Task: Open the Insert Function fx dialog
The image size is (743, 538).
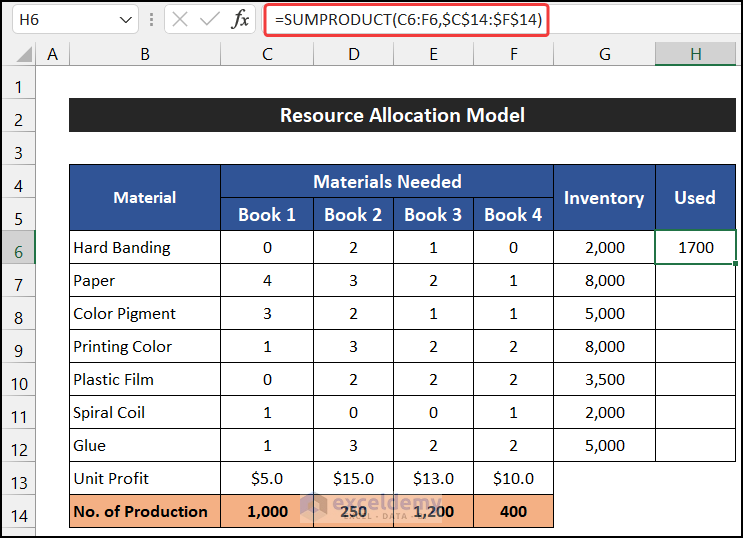Action: coord(241,19)
